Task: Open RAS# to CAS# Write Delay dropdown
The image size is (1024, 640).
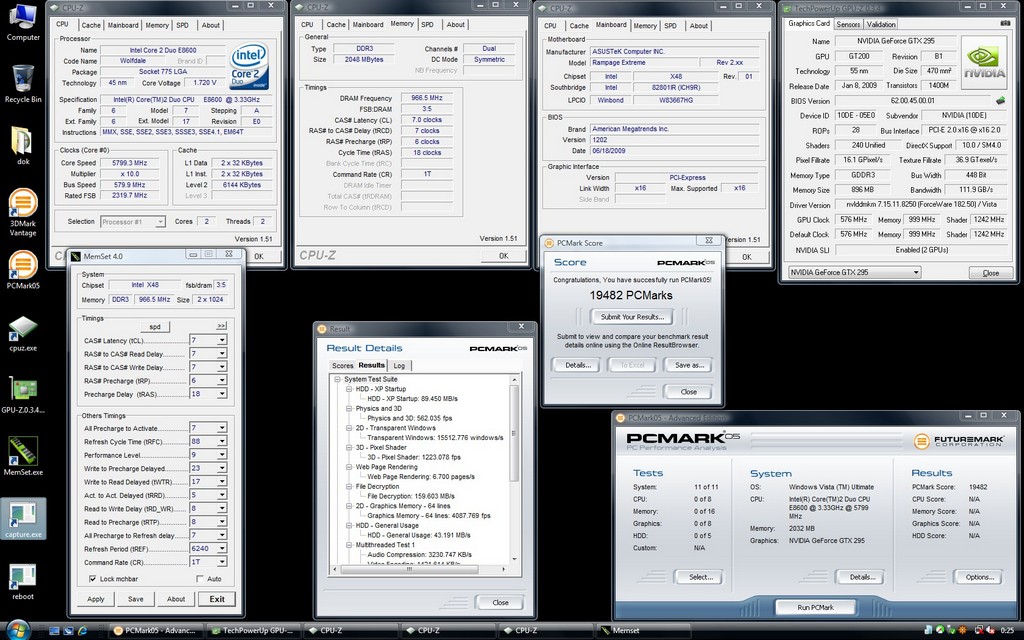Action: click(x=222, y=367)
